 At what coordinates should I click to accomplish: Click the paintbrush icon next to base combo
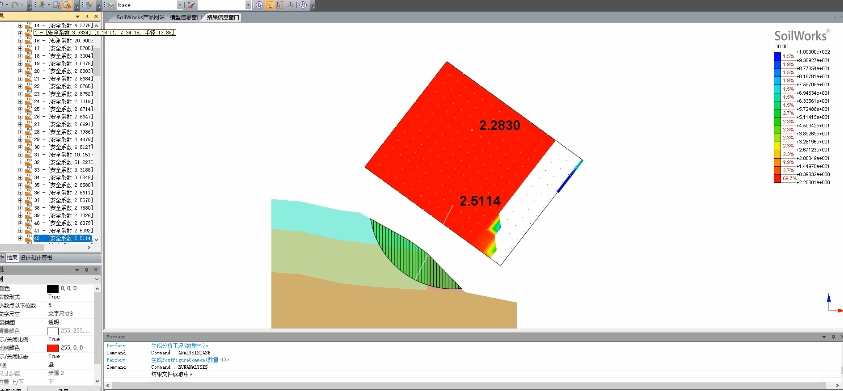click(x=191, y=5)
